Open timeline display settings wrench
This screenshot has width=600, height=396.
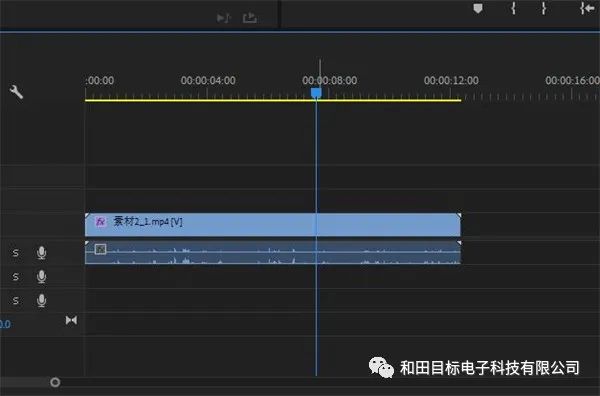click(16, 92)
